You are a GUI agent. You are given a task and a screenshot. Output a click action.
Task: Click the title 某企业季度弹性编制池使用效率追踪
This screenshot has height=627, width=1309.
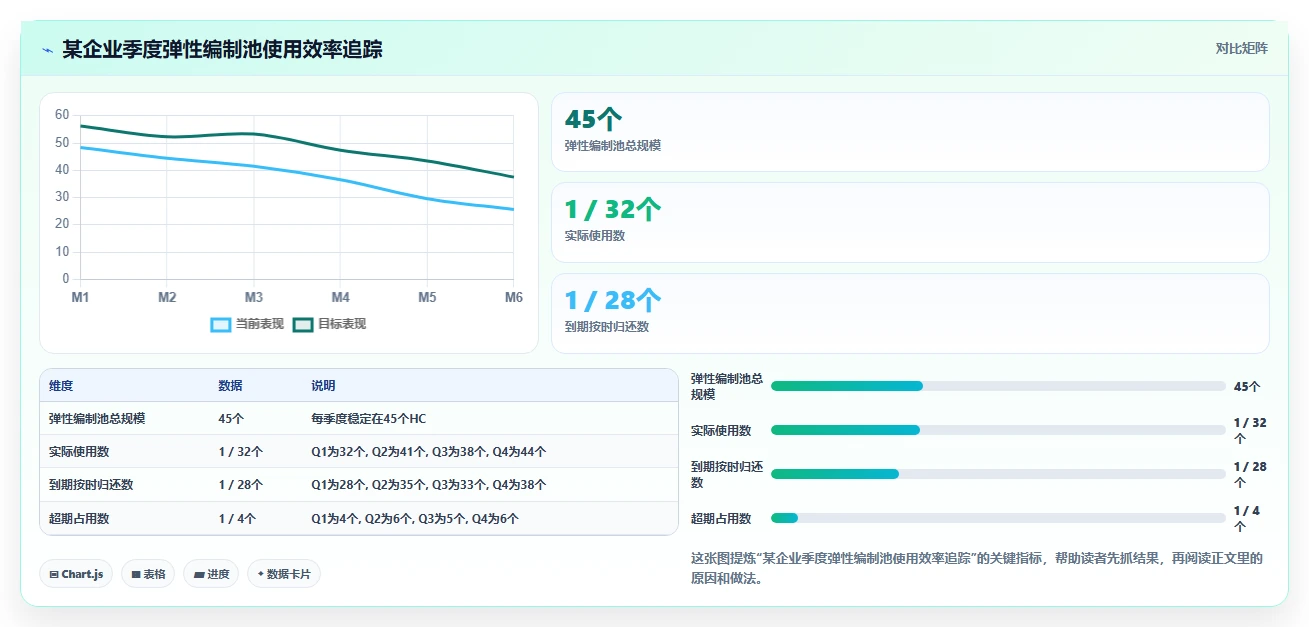pos(222,49)
